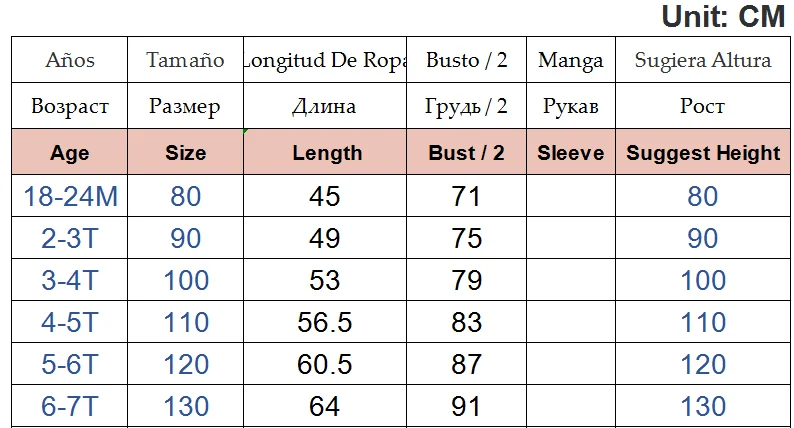Viewport: 794px width, 428px height.
Task: Select the Manga header cell
Action: (571, 60)
